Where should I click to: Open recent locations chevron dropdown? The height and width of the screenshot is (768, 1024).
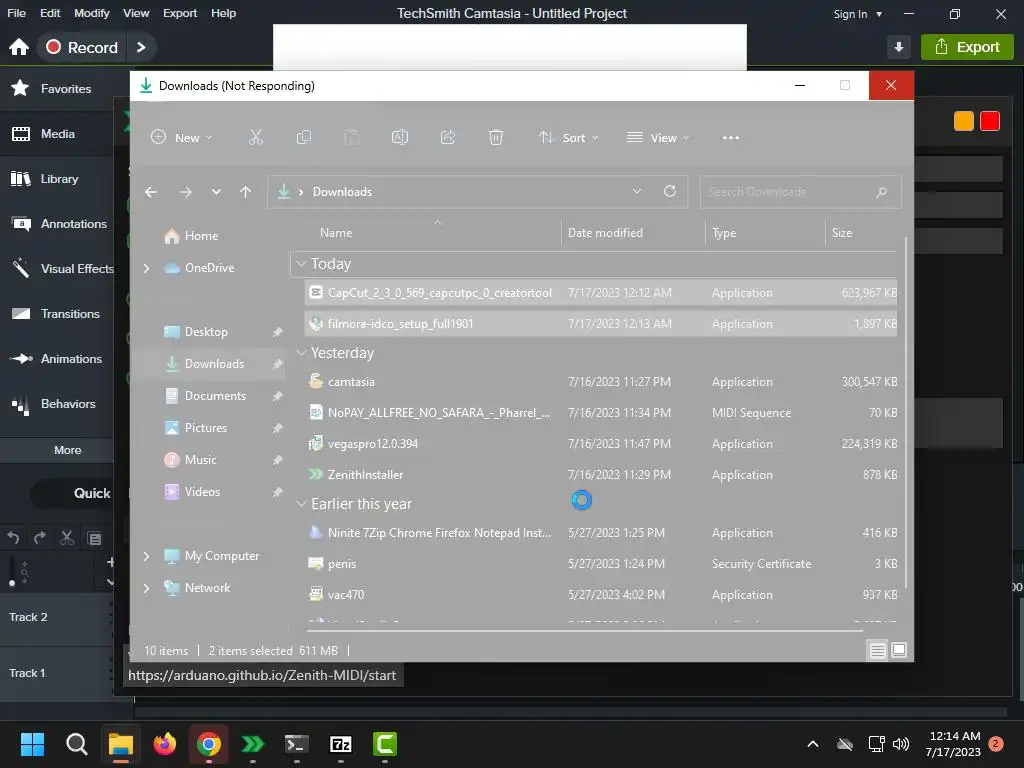pyautogui.click(x=216, y=192)
